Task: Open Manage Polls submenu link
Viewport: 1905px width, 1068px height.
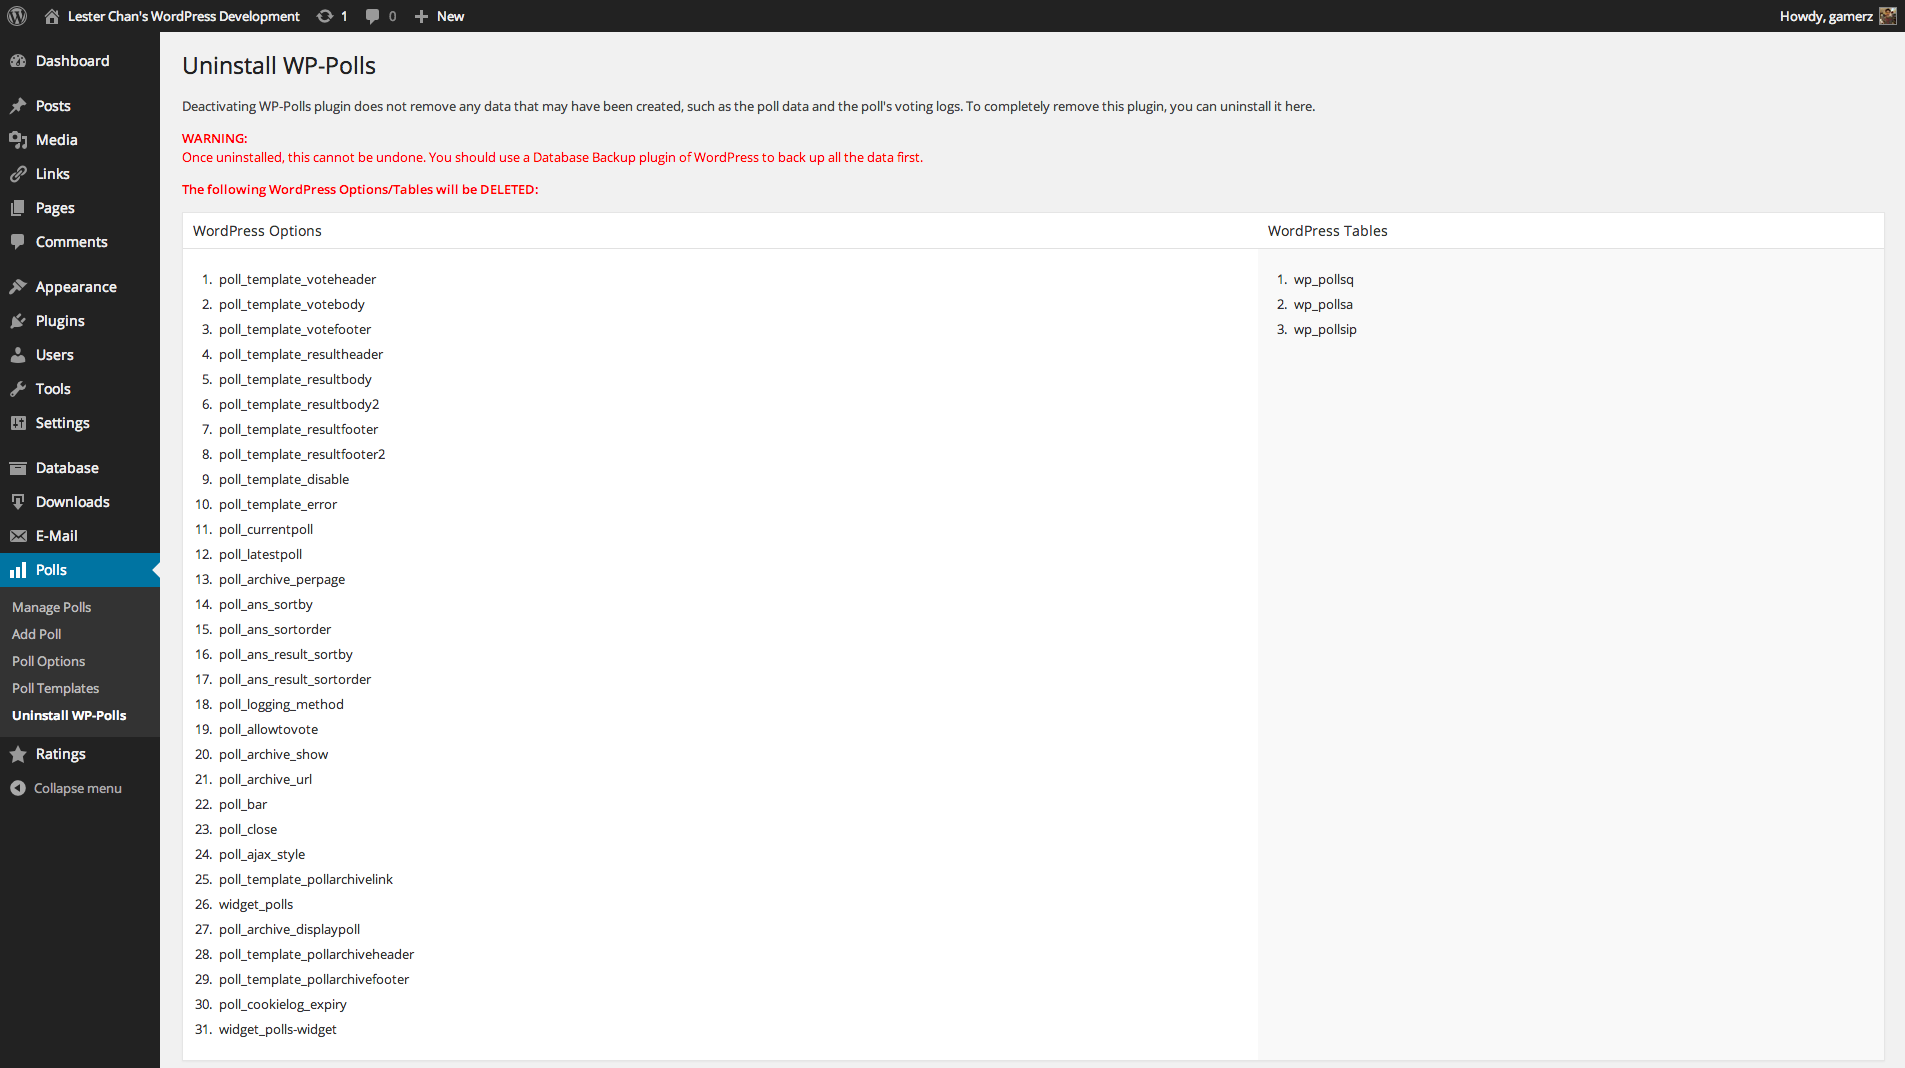Action: 51,607
